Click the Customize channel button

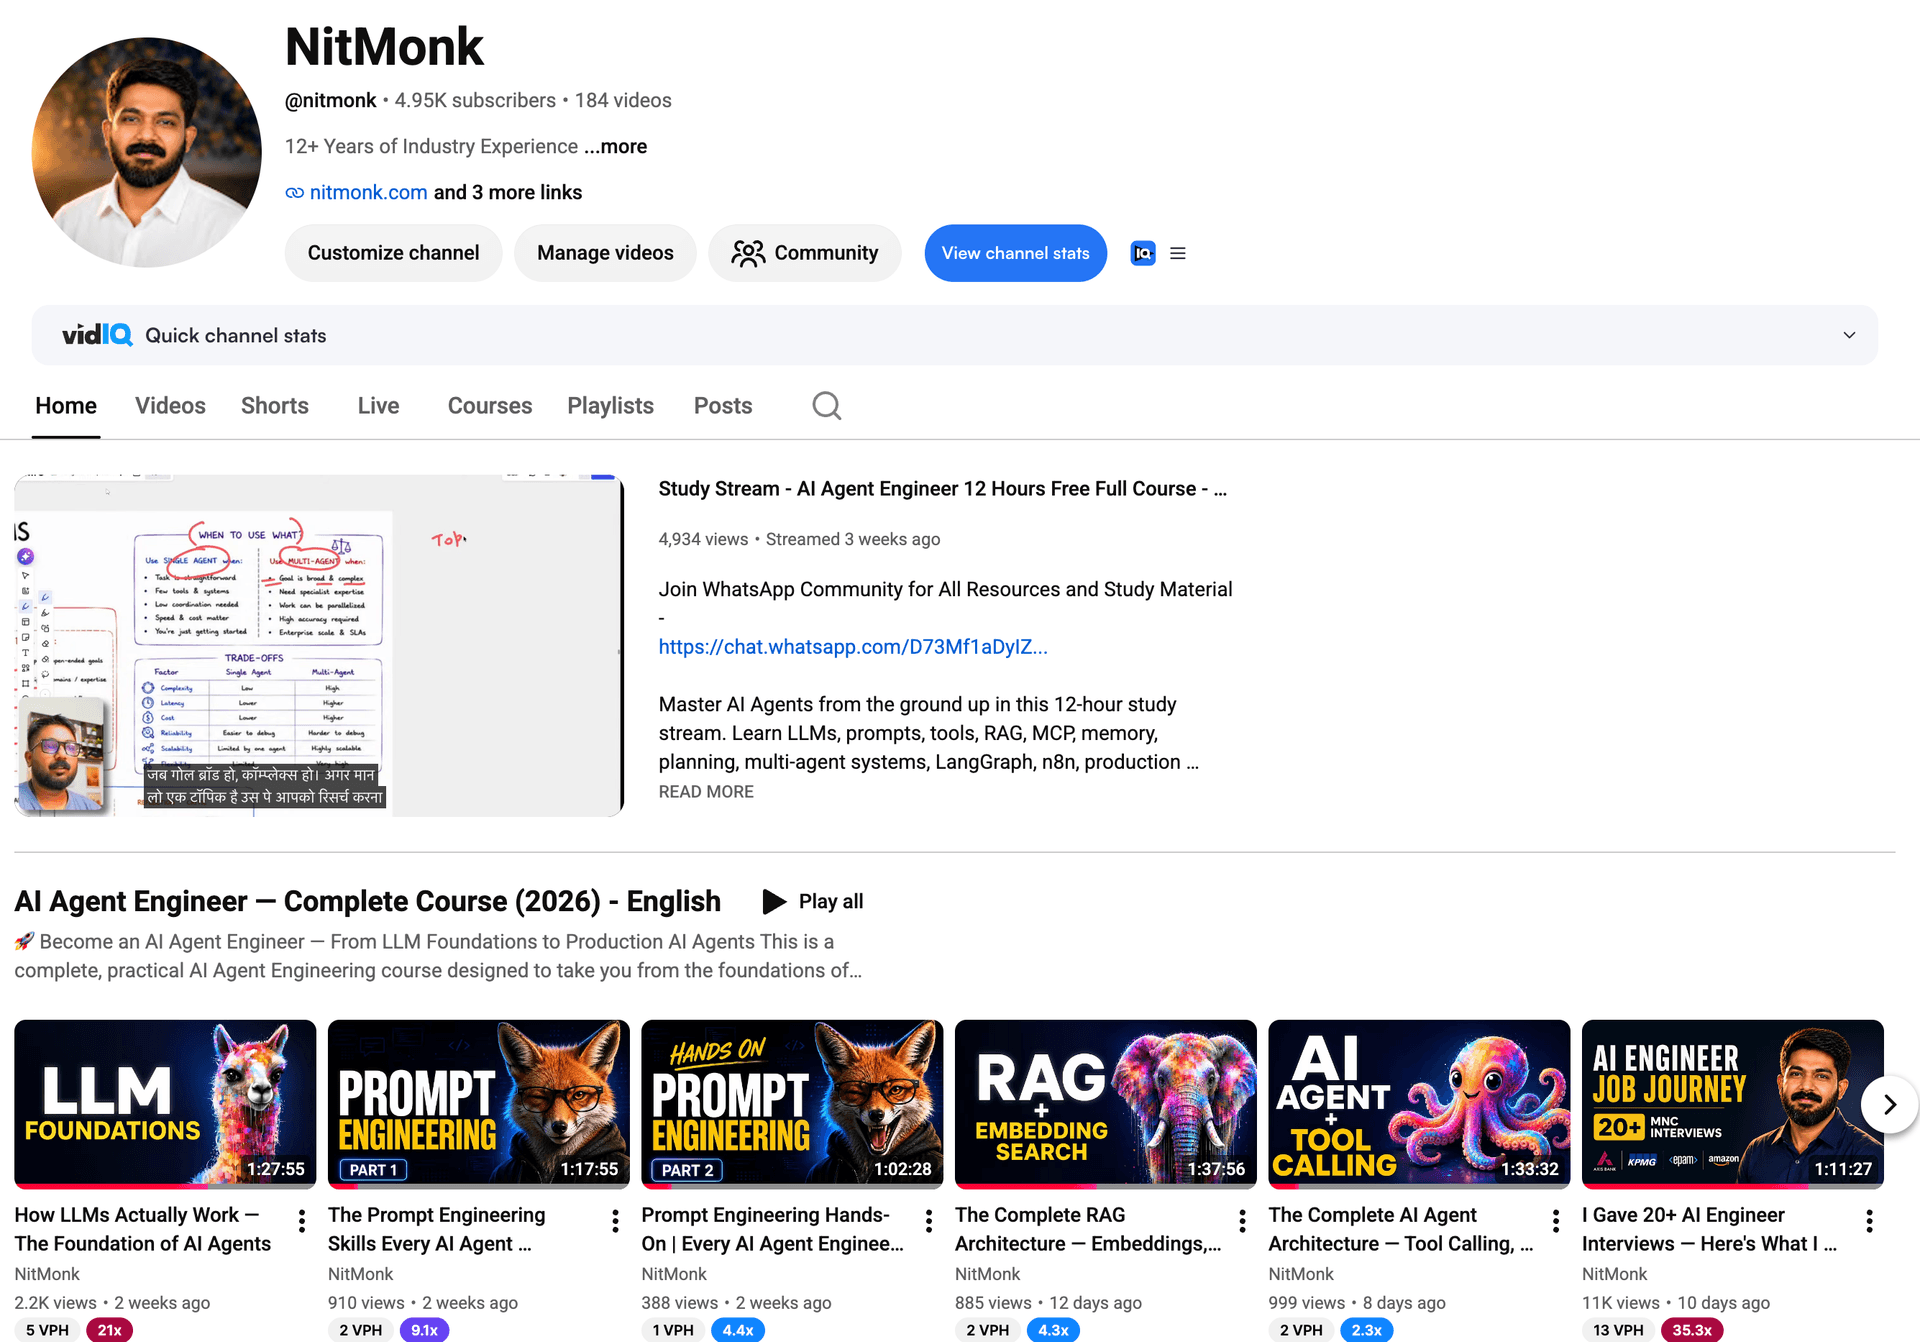393,253
